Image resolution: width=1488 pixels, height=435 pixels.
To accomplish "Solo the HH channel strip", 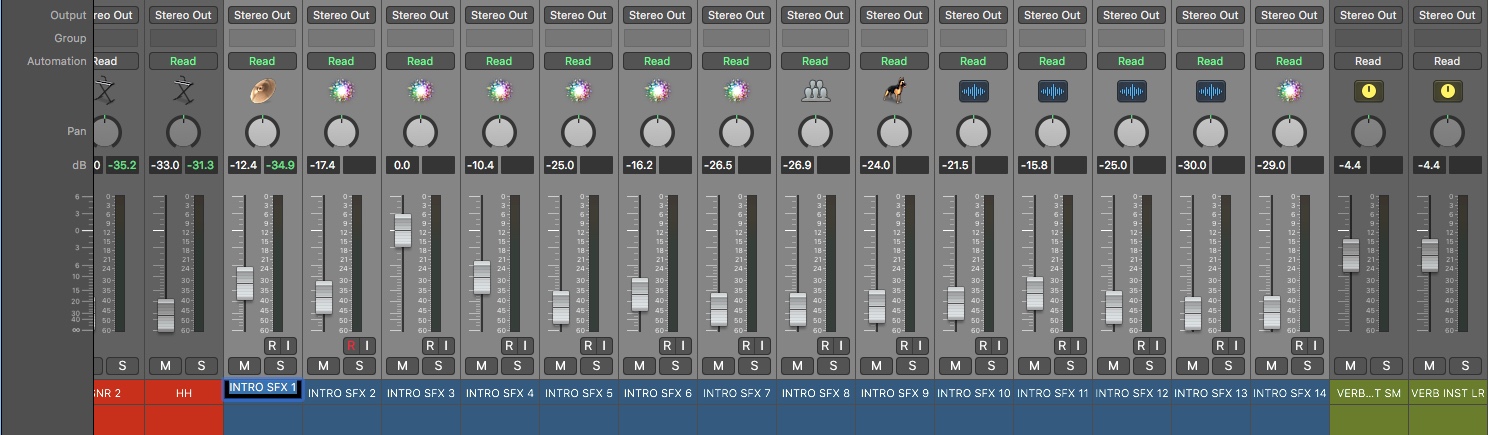I will (x=201, y=366).
